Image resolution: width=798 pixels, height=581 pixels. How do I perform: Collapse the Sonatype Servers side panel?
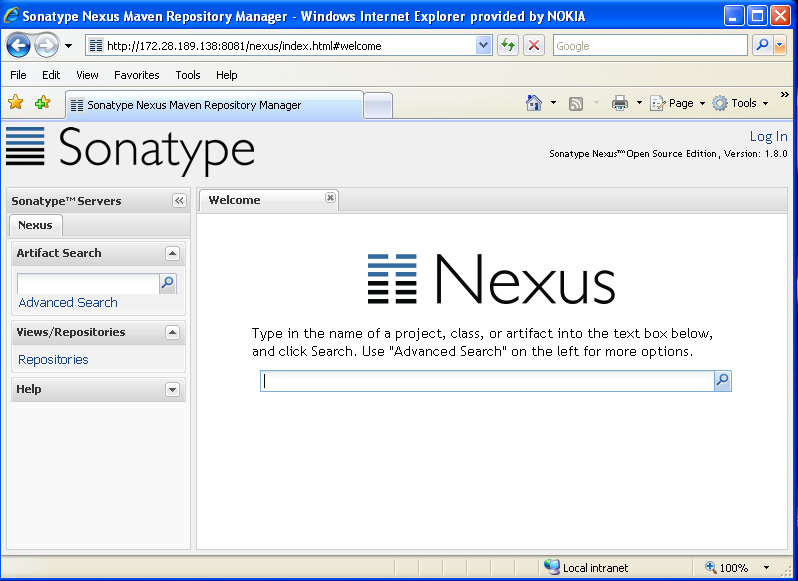point(179,201)
